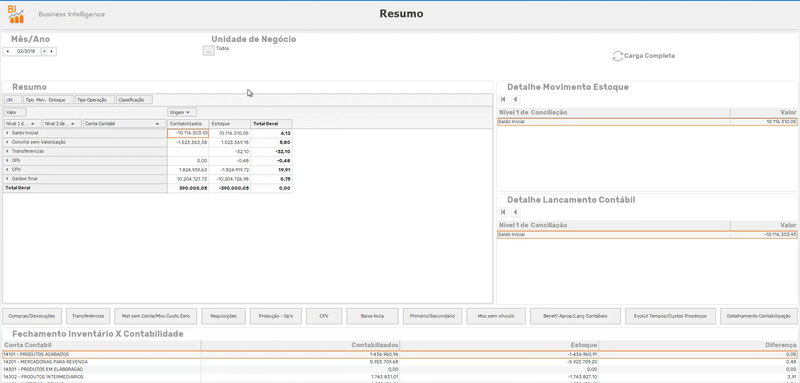
Task: Select the 14301 - PRODUTOS EM ELABORACAO row
Action: coord(399,369)
